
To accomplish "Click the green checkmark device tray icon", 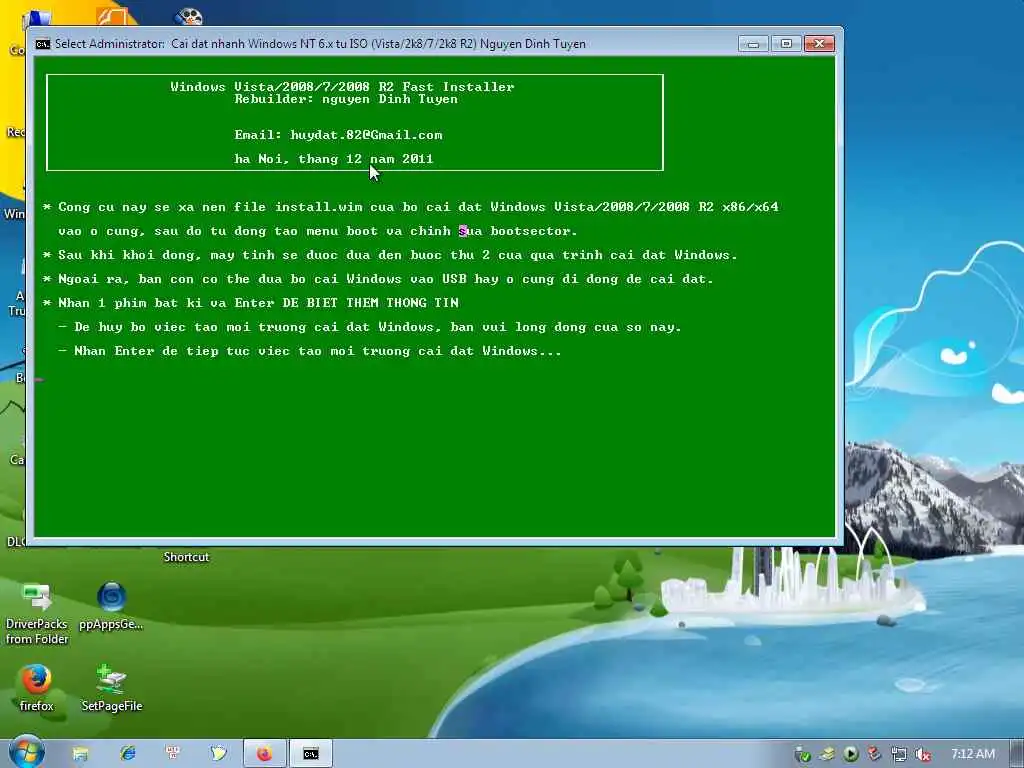I will click(x=803, y=755).
